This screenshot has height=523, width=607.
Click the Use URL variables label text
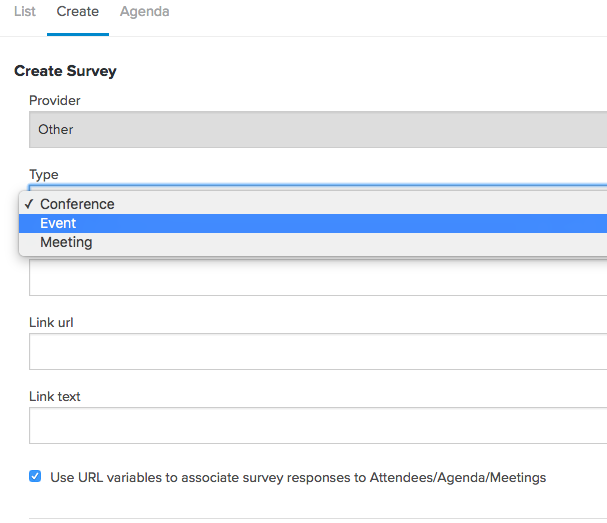[x=298, y=477]
